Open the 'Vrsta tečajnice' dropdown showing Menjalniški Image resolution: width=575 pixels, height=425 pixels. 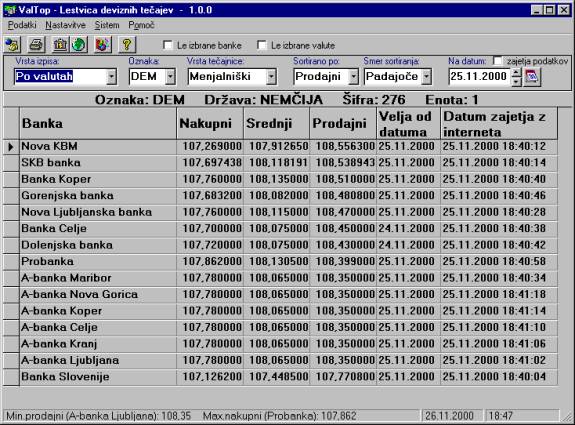(271, 77)
